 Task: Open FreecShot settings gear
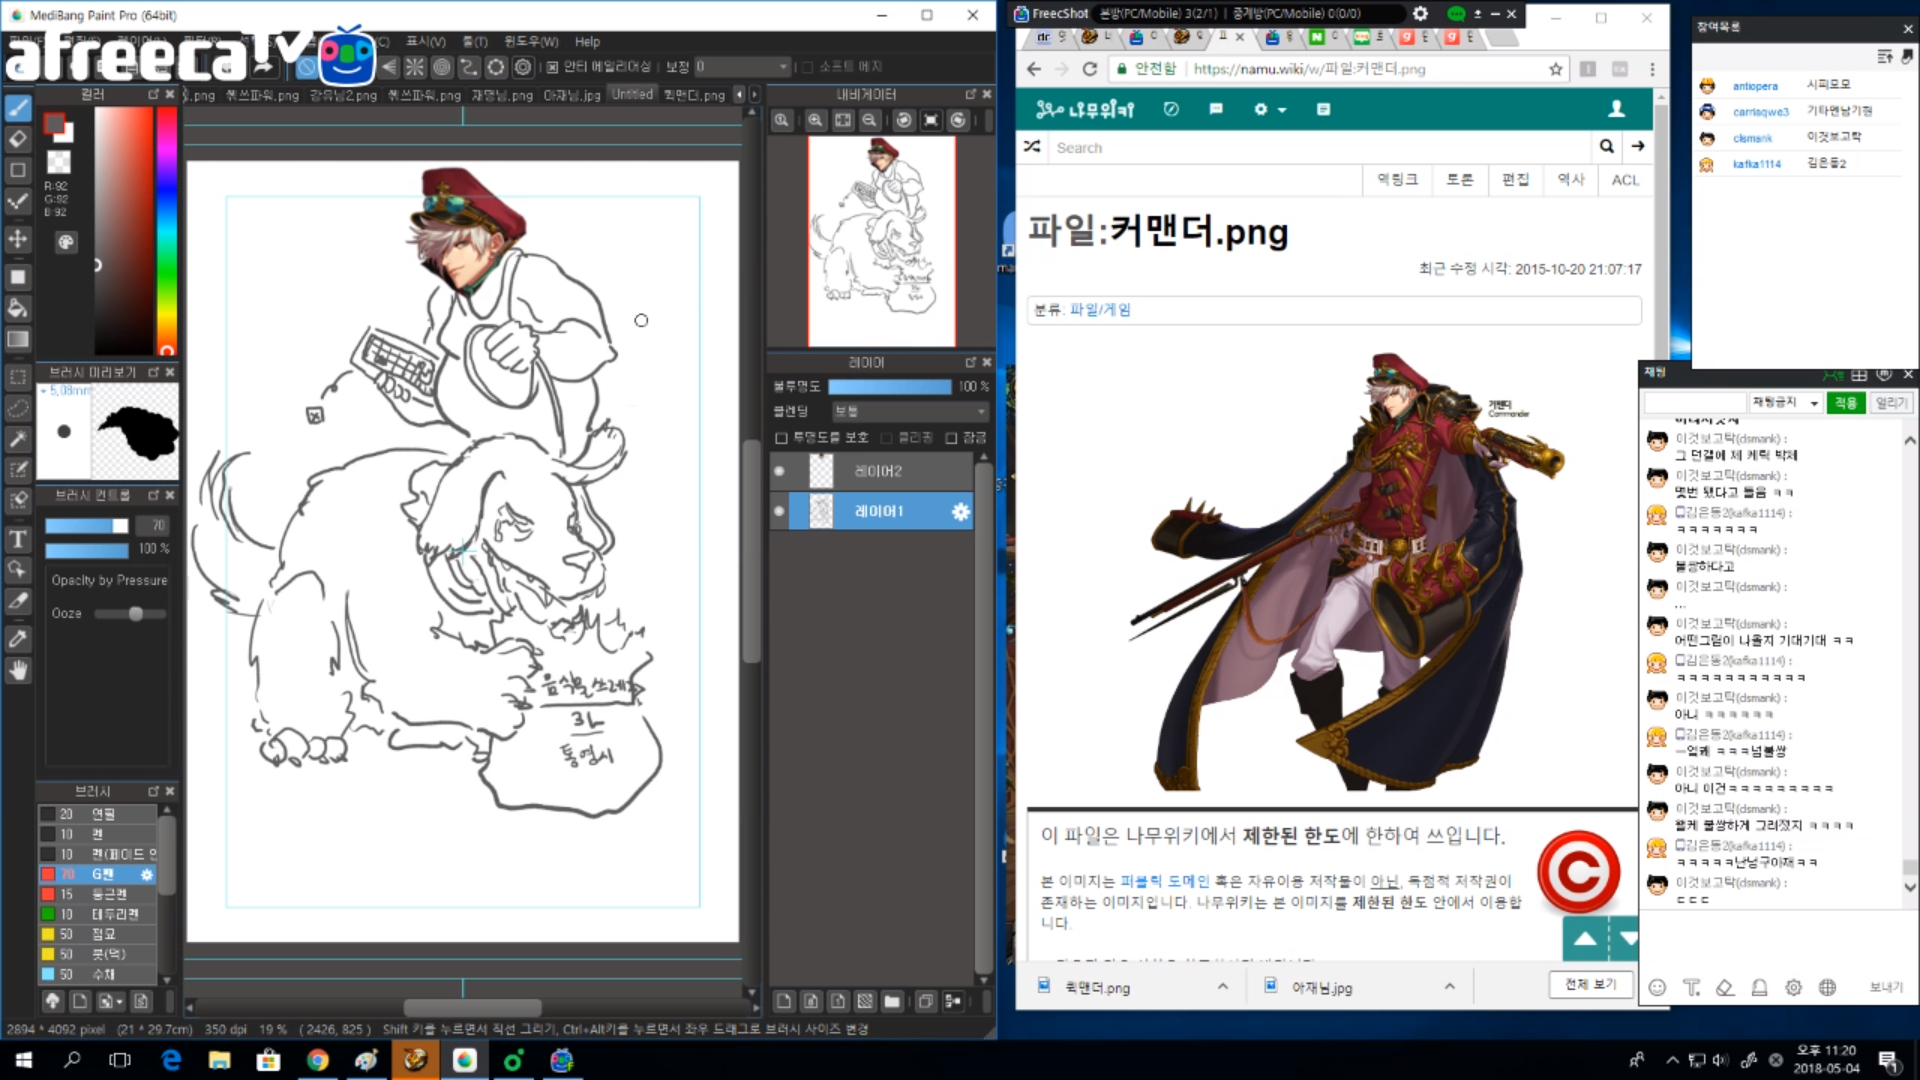pos(1420,14)
